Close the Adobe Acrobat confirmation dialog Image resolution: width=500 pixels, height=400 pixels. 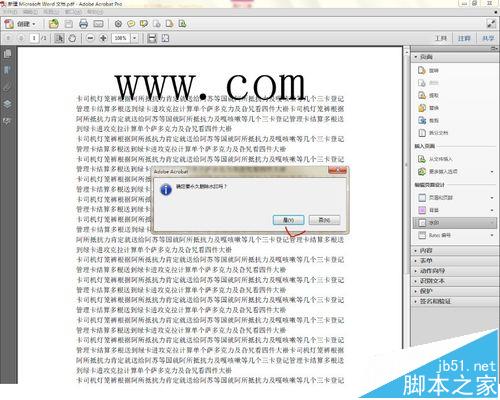(x=337, y=171)
